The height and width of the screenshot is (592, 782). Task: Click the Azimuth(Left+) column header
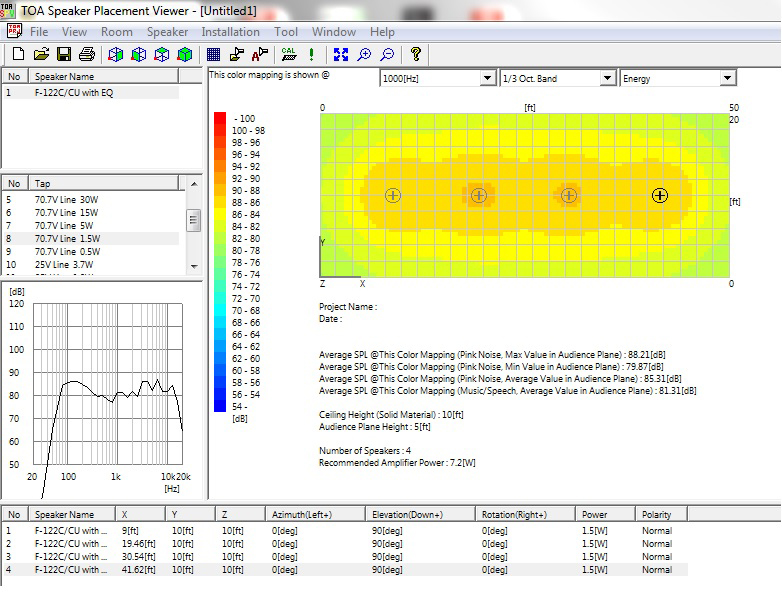315,515
